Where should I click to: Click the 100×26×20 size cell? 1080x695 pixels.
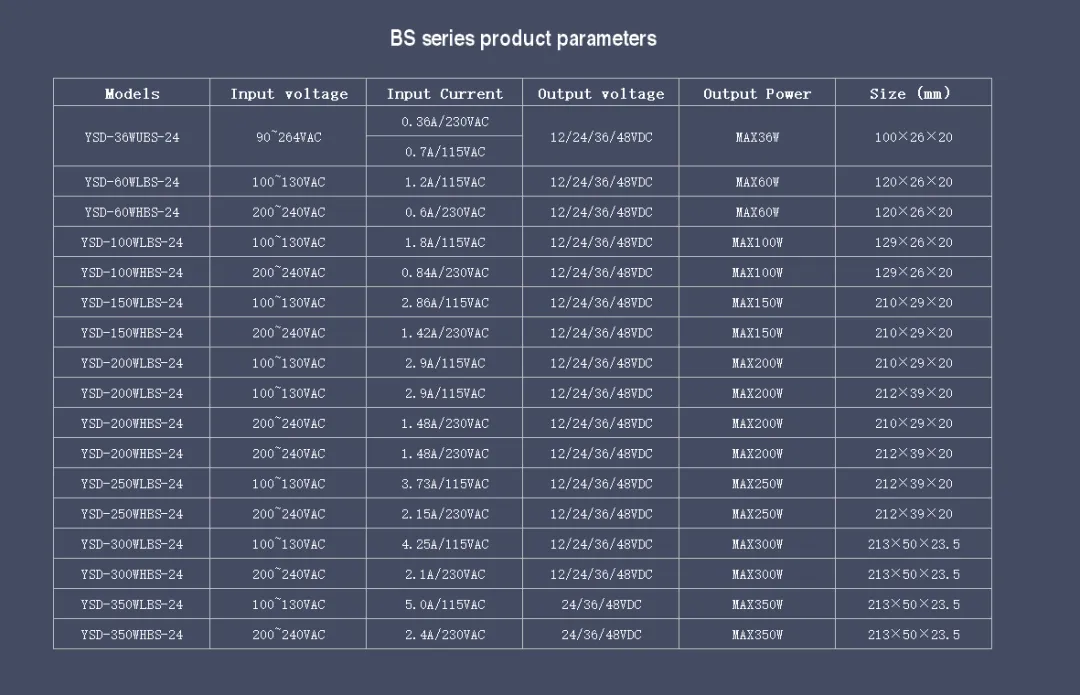913,136
